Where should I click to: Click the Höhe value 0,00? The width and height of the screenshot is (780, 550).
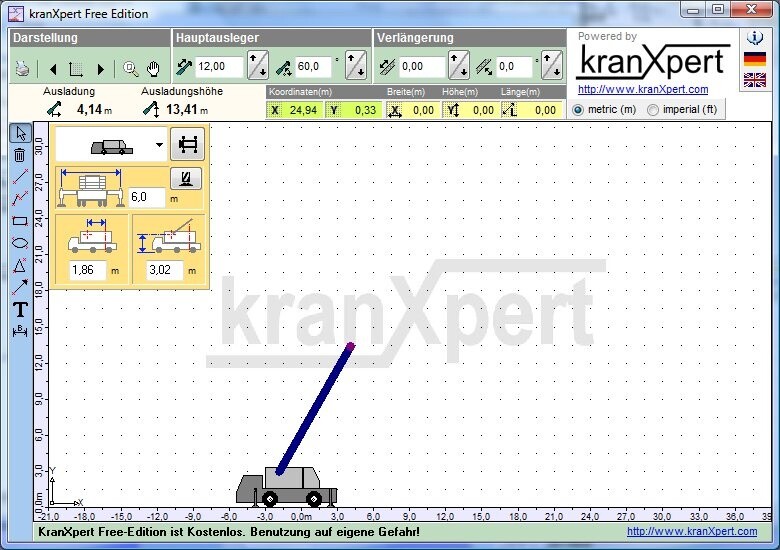point(483,110)
